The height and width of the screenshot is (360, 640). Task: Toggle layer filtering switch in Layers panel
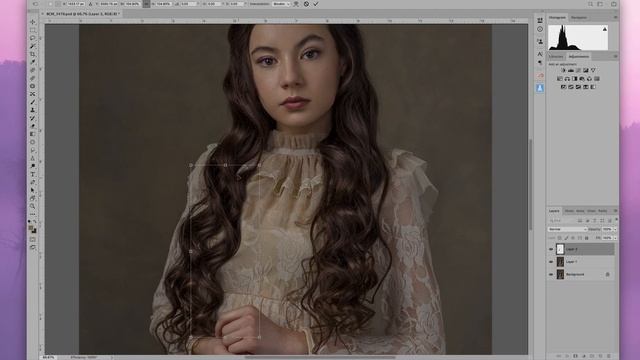pyautogui.click(x=616, y=220)
